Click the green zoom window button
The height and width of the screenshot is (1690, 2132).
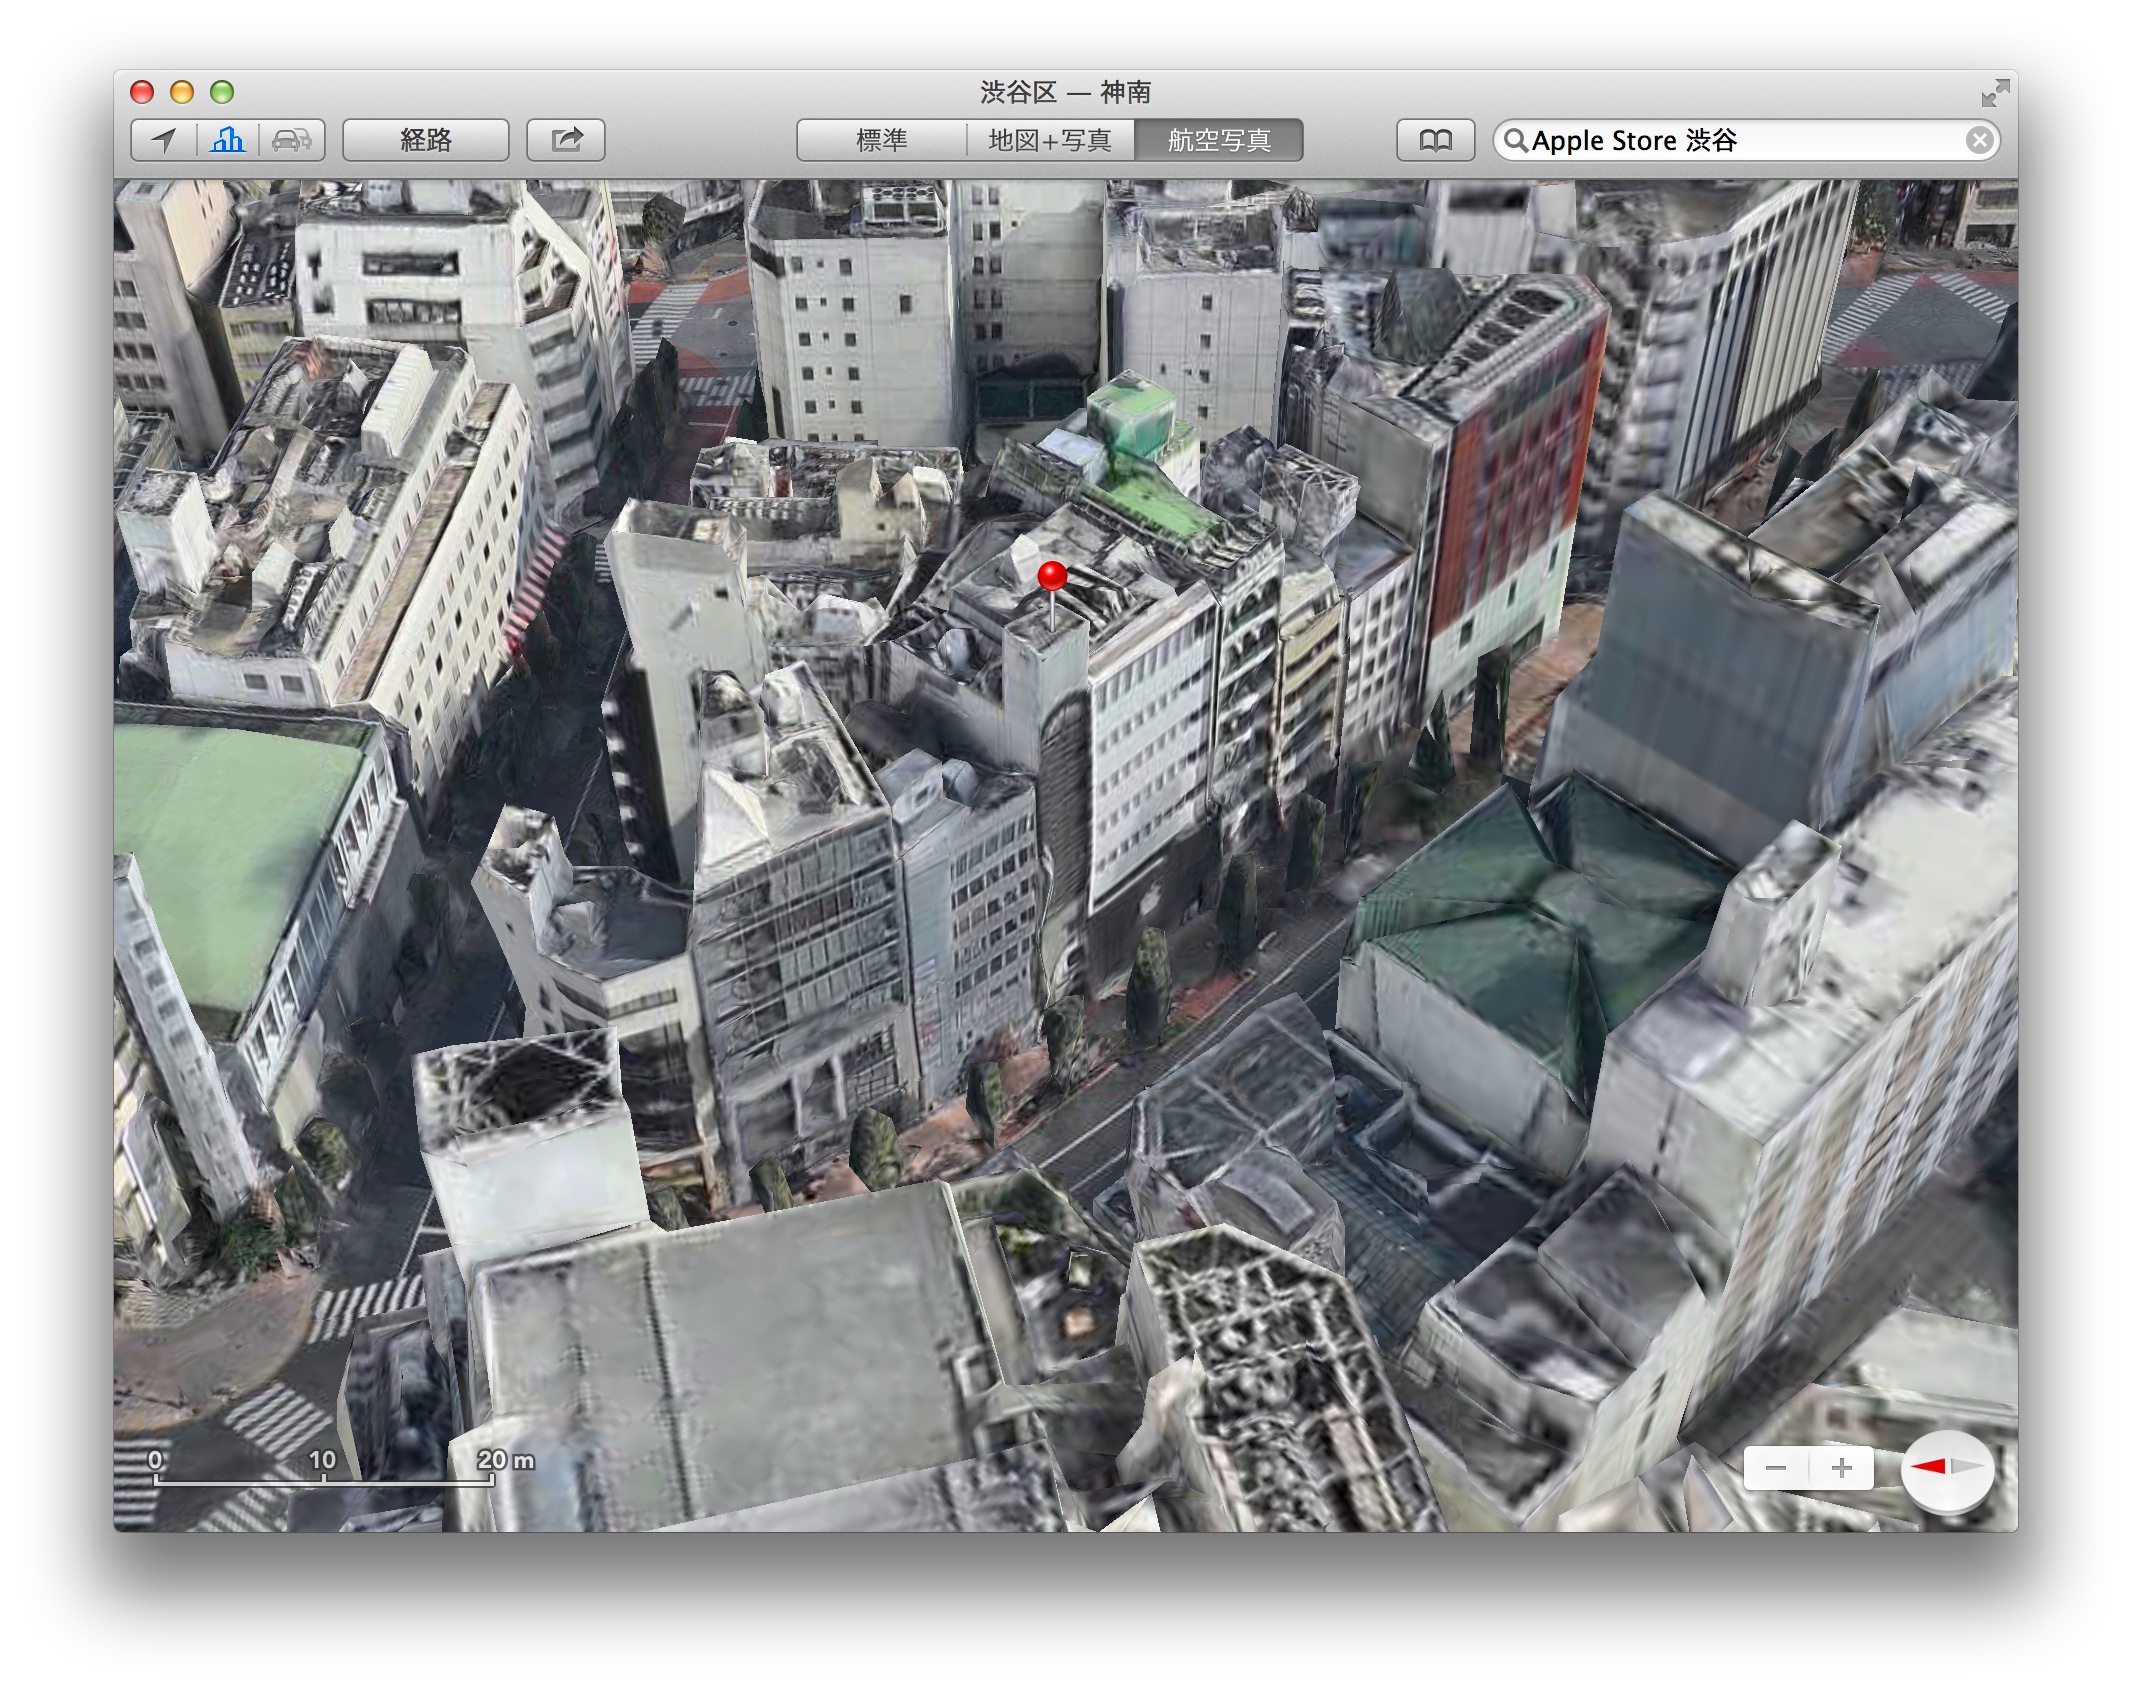222,93
